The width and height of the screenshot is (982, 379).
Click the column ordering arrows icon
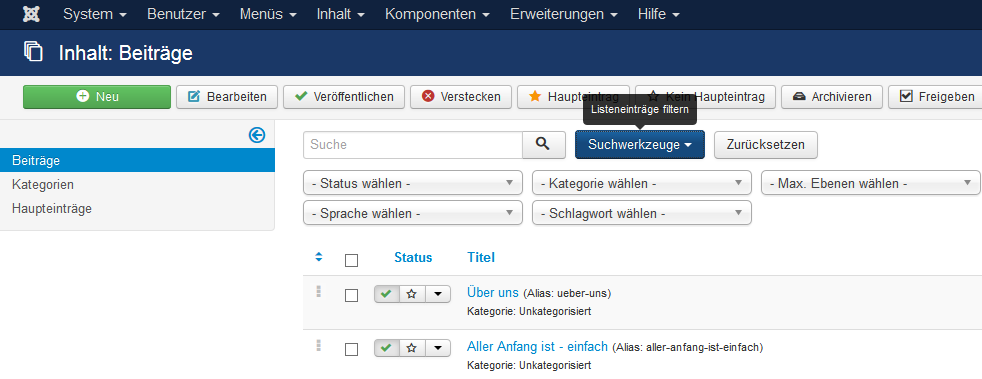click(x=318, y=257)
